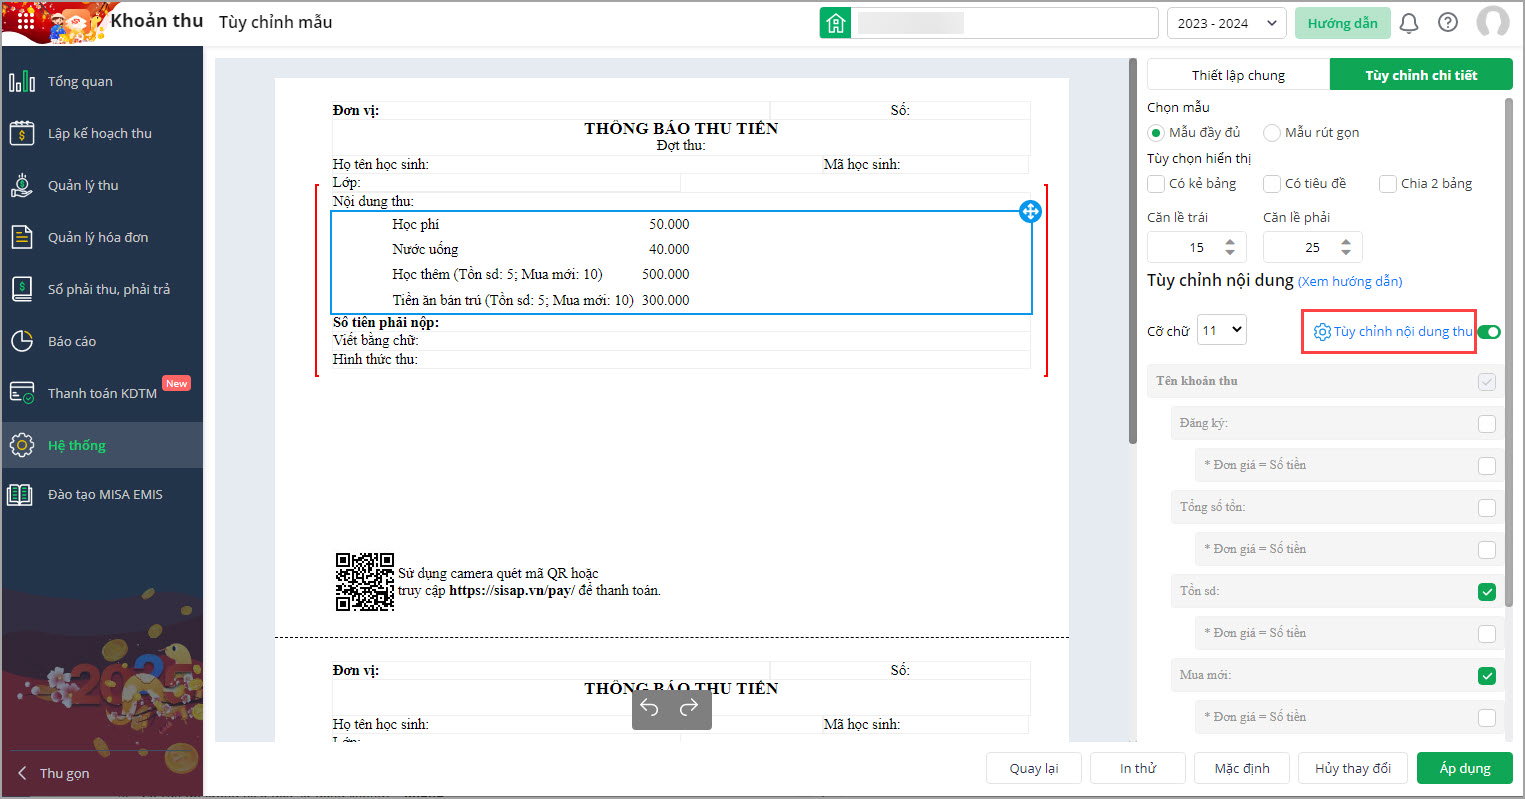This screenshot has width=1525, height=799.
Task: Switch to the Thiết lập chung tab
Action: (x=1238, y=75)
